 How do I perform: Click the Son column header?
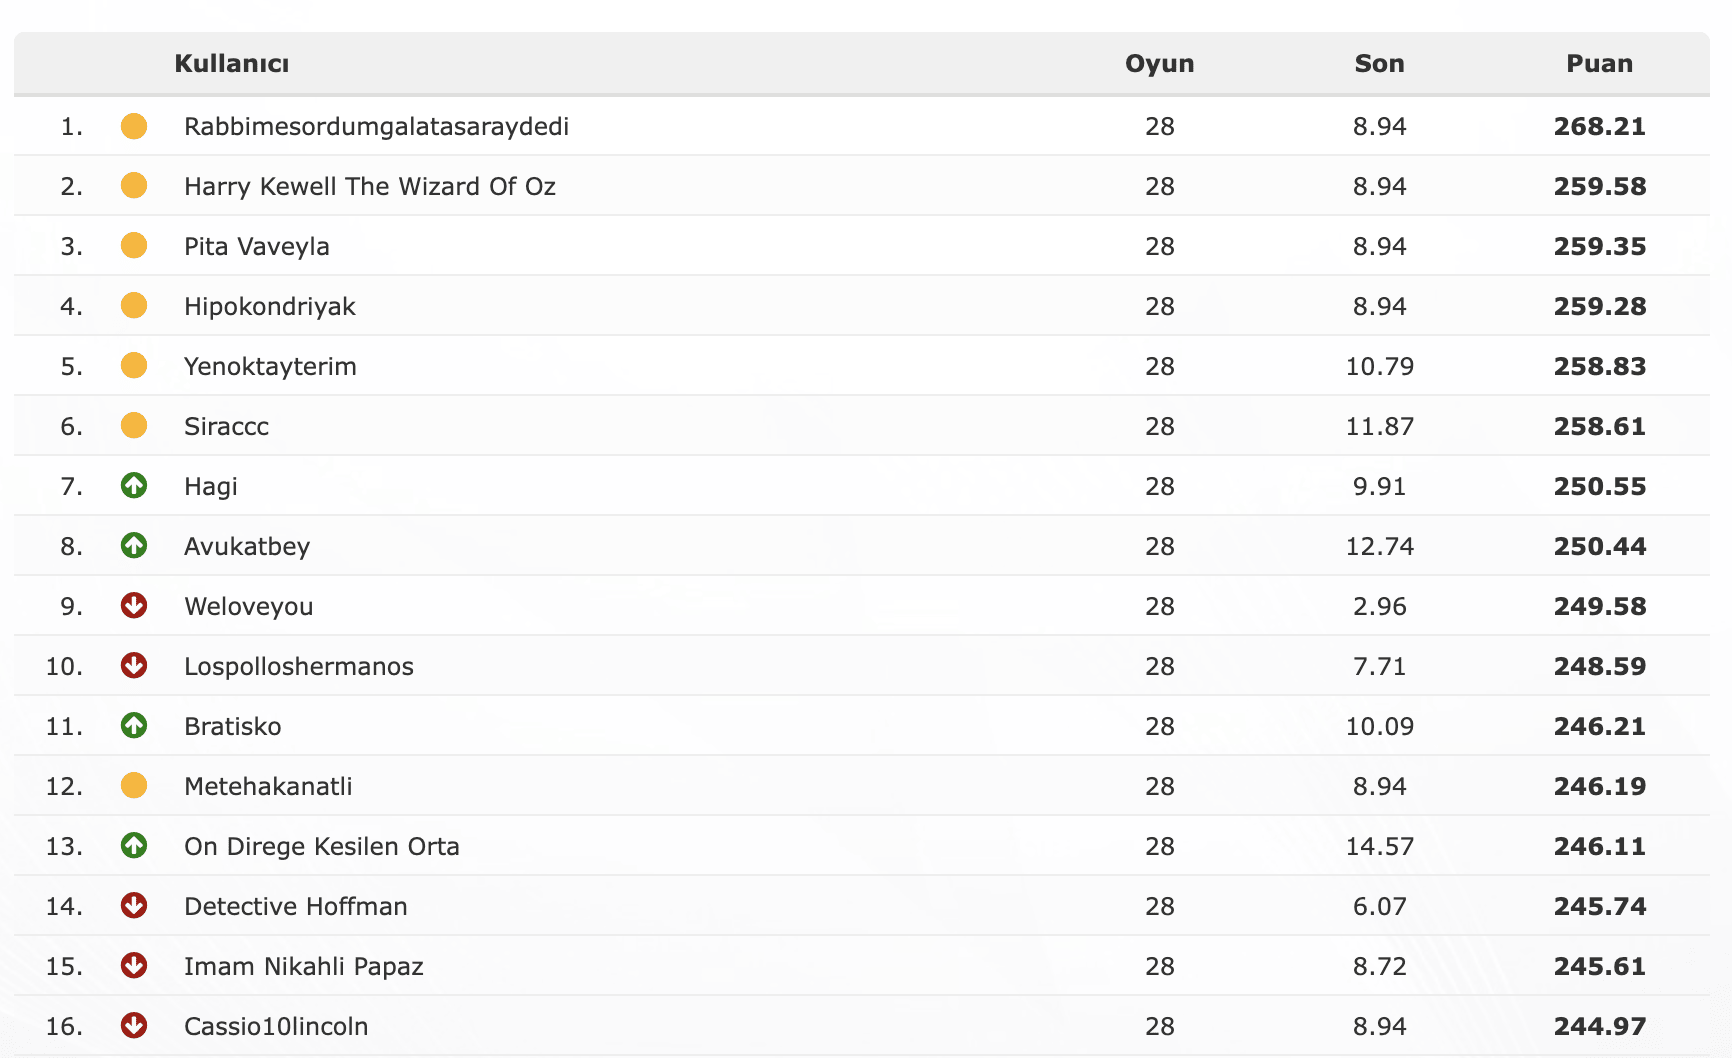1379,64
